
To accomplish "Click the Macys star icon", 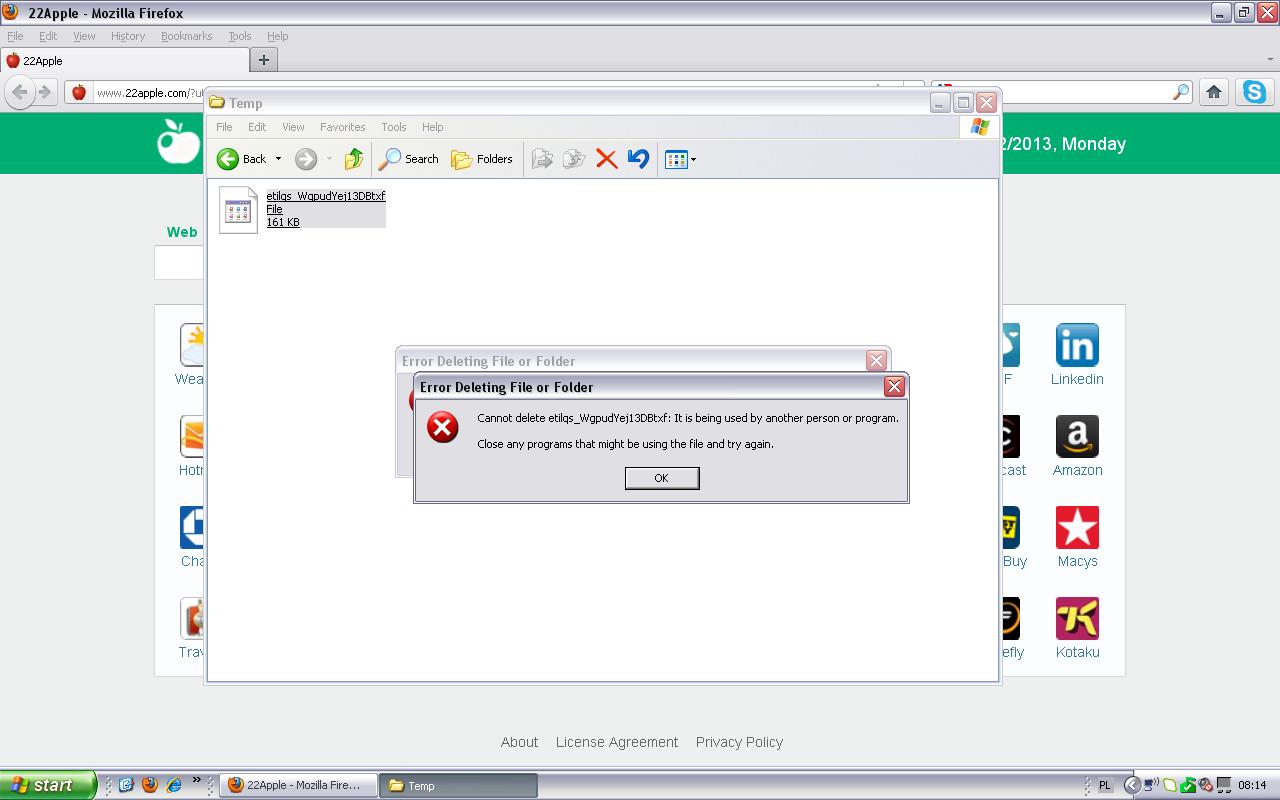I will (x=1077, y=527).
